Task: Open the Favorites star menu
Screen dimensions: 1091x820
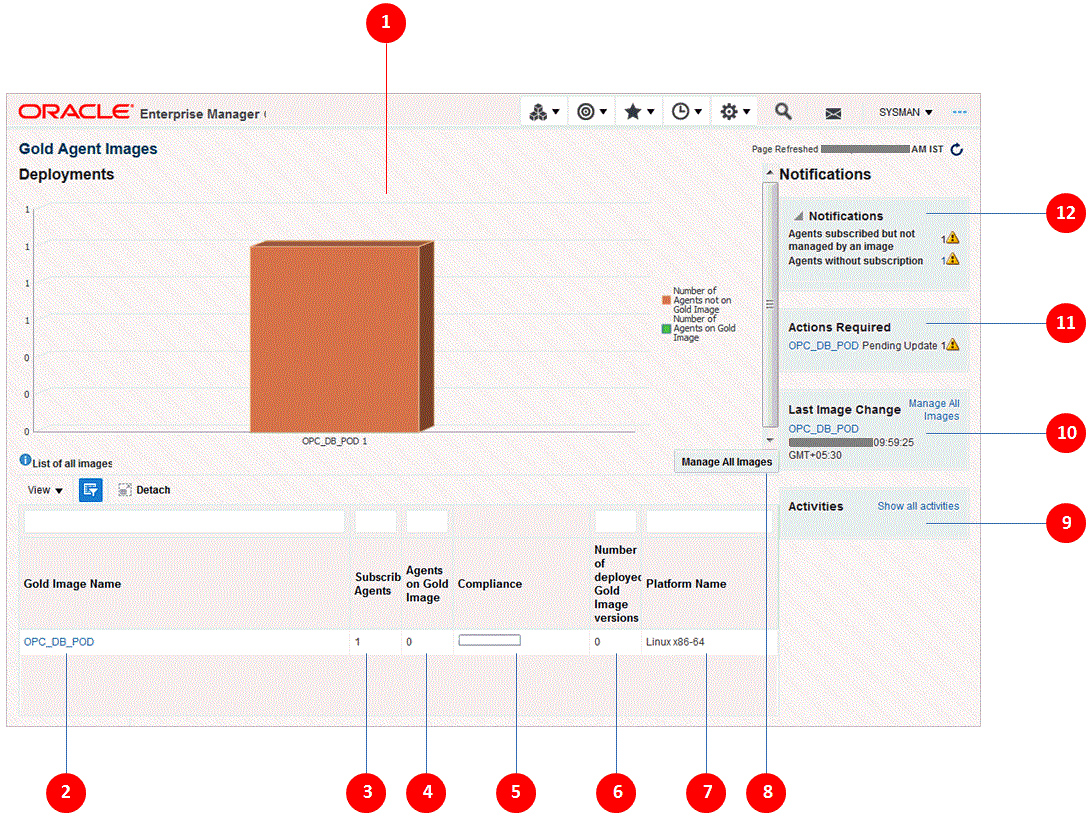Action: pyautogui.click(x=638, y=113)
